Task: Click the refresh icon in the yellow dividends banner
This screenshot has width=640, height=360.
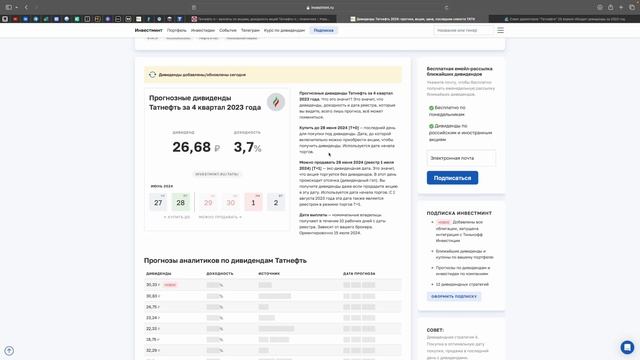Action: click(152, 75)
